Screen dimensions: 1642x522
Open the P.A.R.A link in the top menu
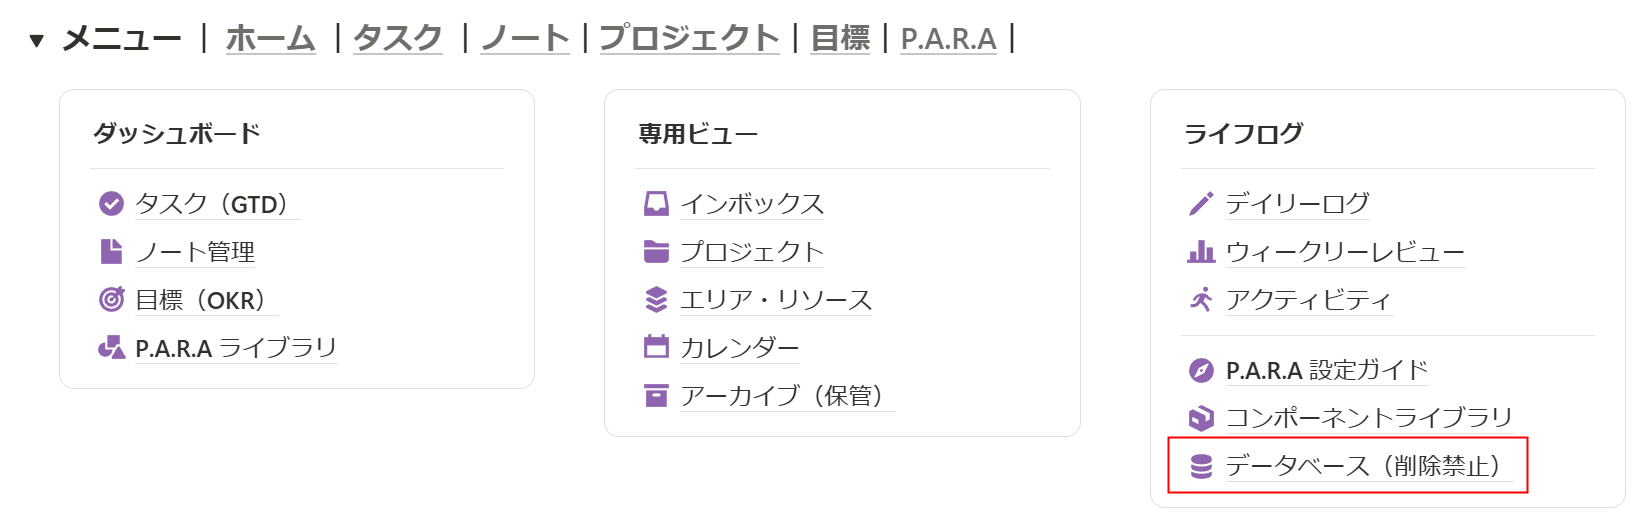(x=948, y=39)
